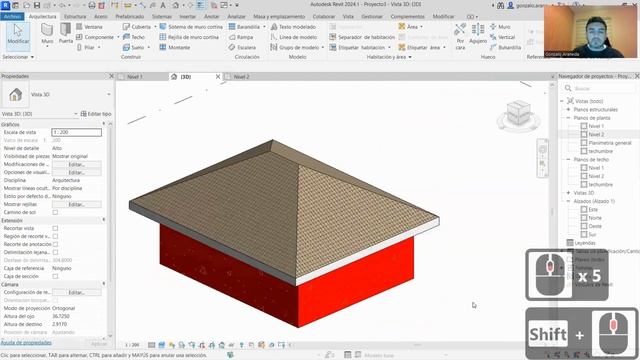Click the Print icon in quick access toolbar
The image size is (640, 360).
[x=92, y=5]
